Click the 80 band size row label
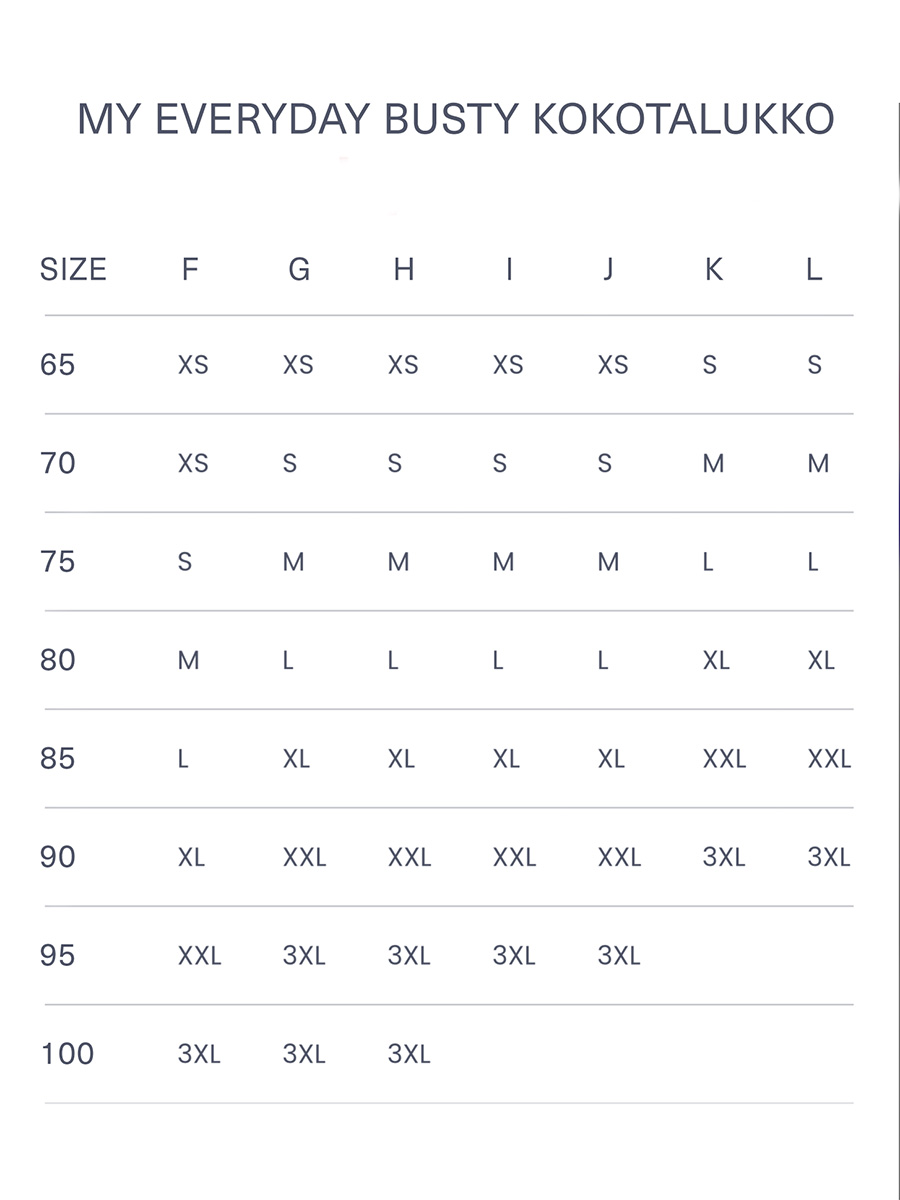This screenshot has height=1200, width=900. point(58,660)
